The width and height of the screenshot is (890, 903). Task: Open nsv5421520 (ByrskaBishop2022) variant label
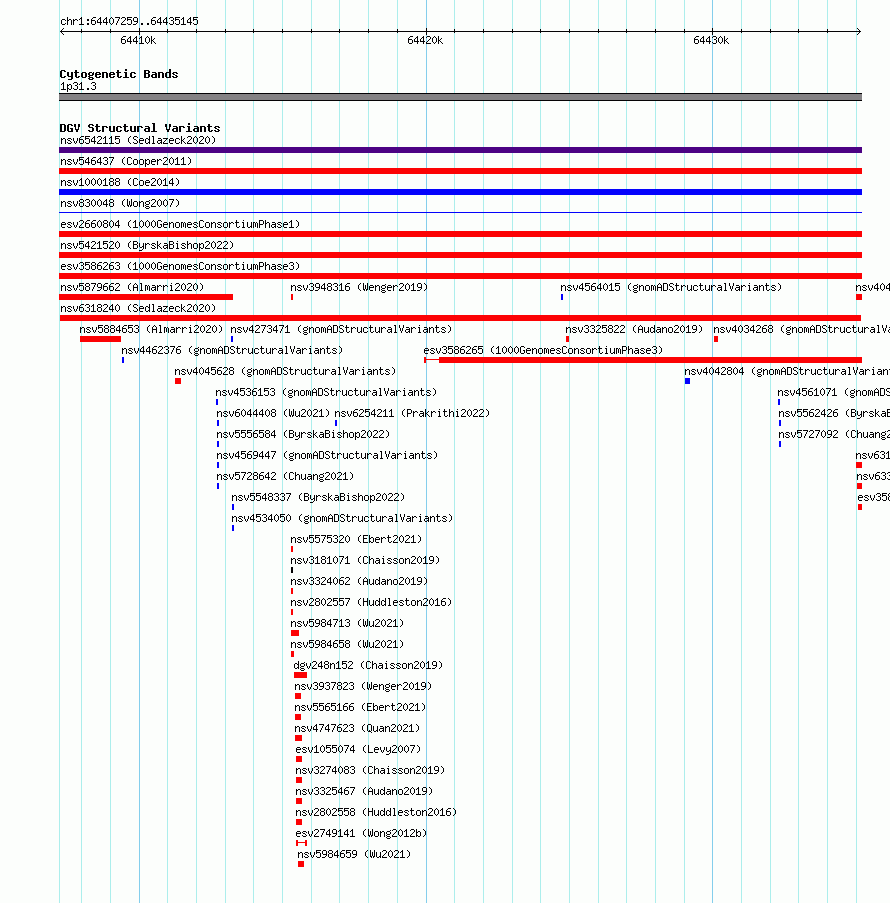(x=147, y=245)
